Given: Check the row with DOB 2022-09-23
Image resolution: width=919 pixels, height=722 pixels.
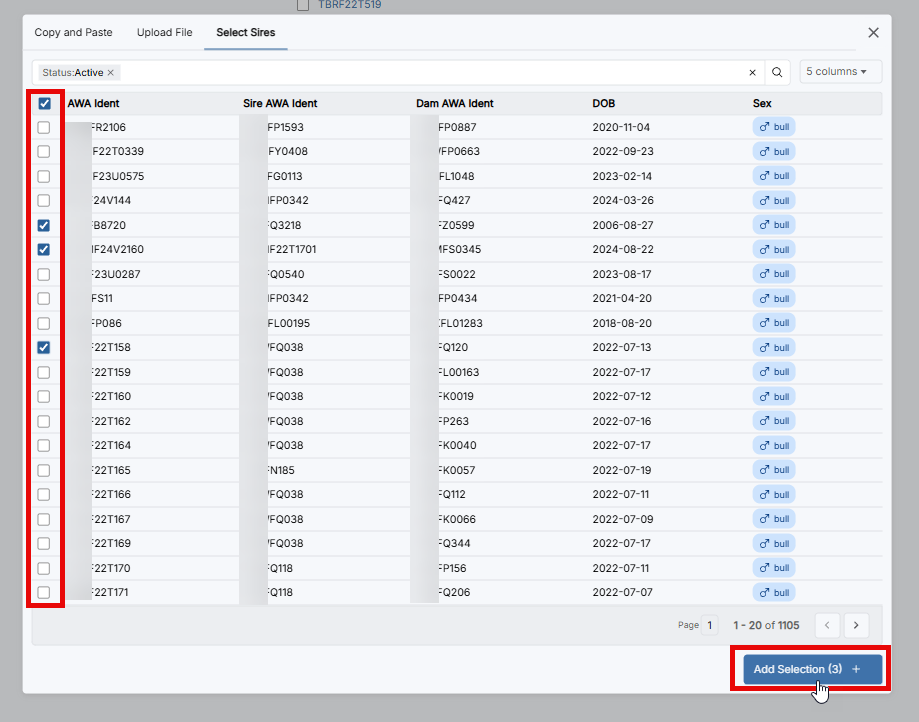Looking at the screenshot, I should point(44,152).
